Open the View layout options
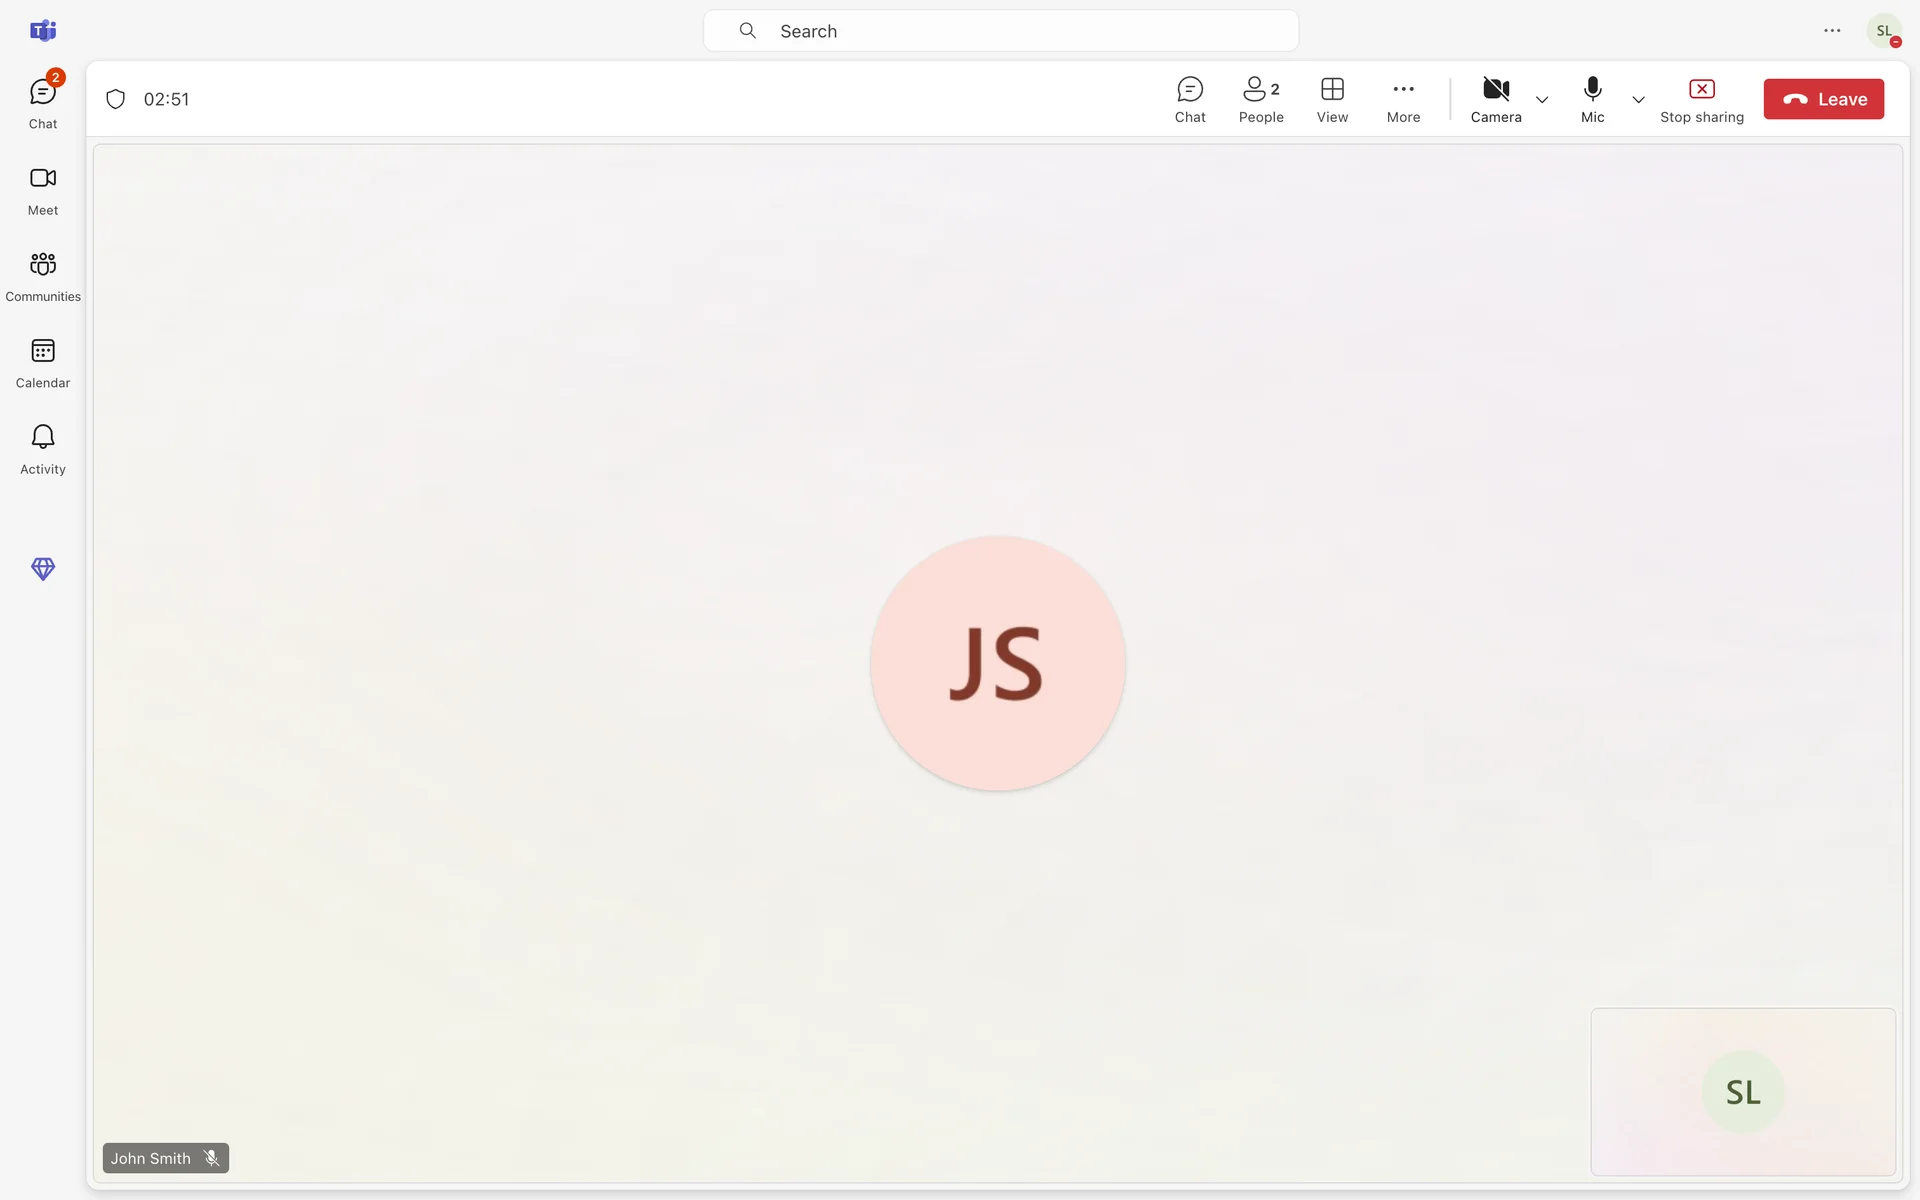The width and height of the screenshot is (1920, 1200). [1332, 99]
